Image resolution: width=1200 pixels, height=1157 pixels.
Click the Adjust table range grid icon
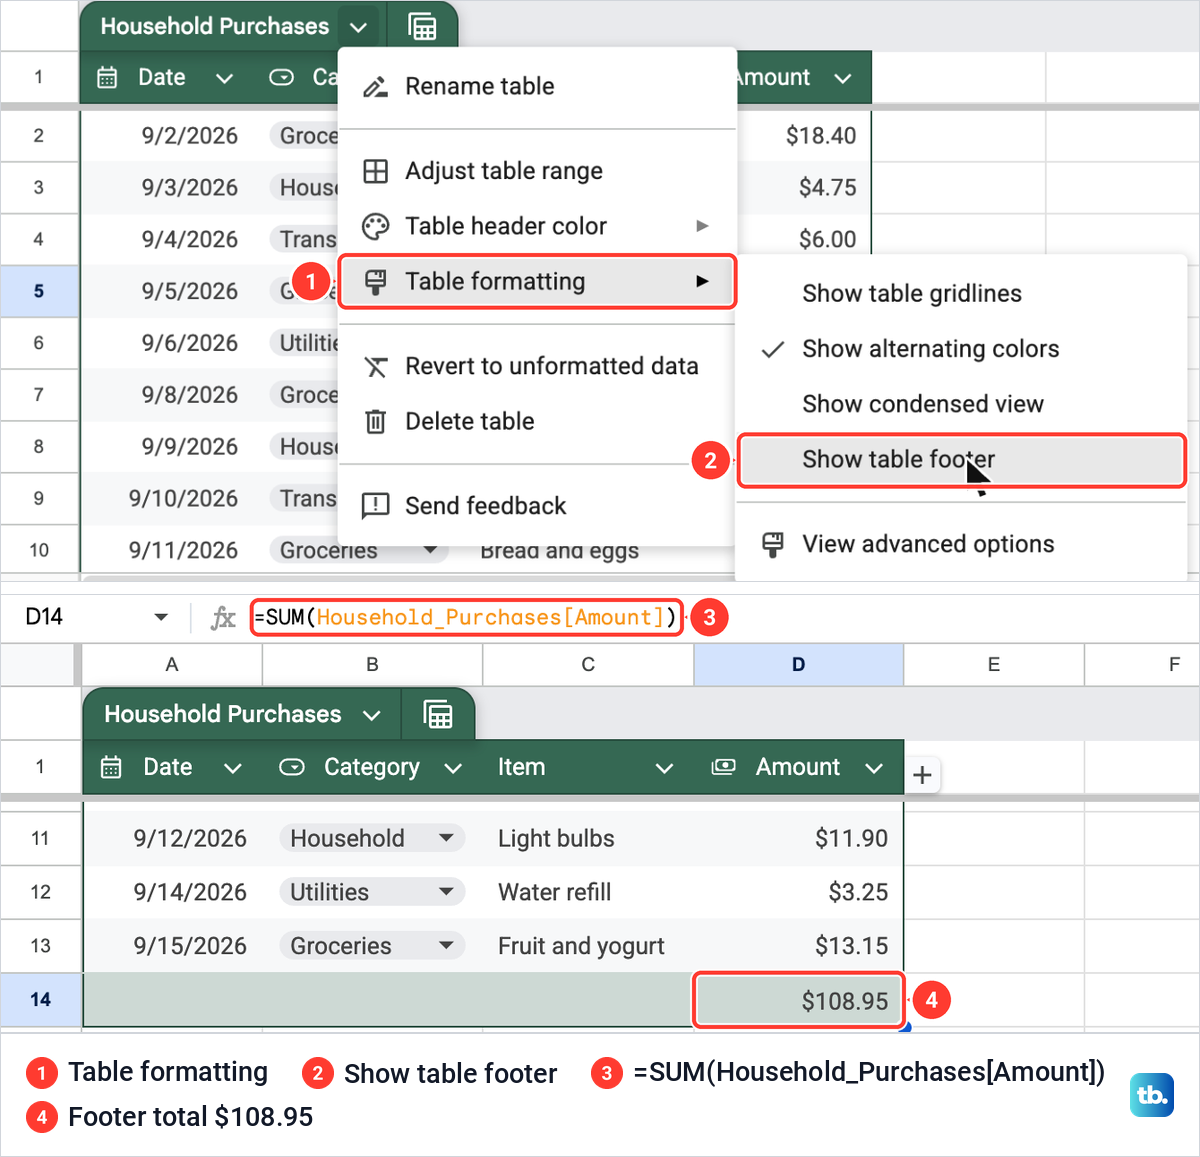[x=375, y=171]
